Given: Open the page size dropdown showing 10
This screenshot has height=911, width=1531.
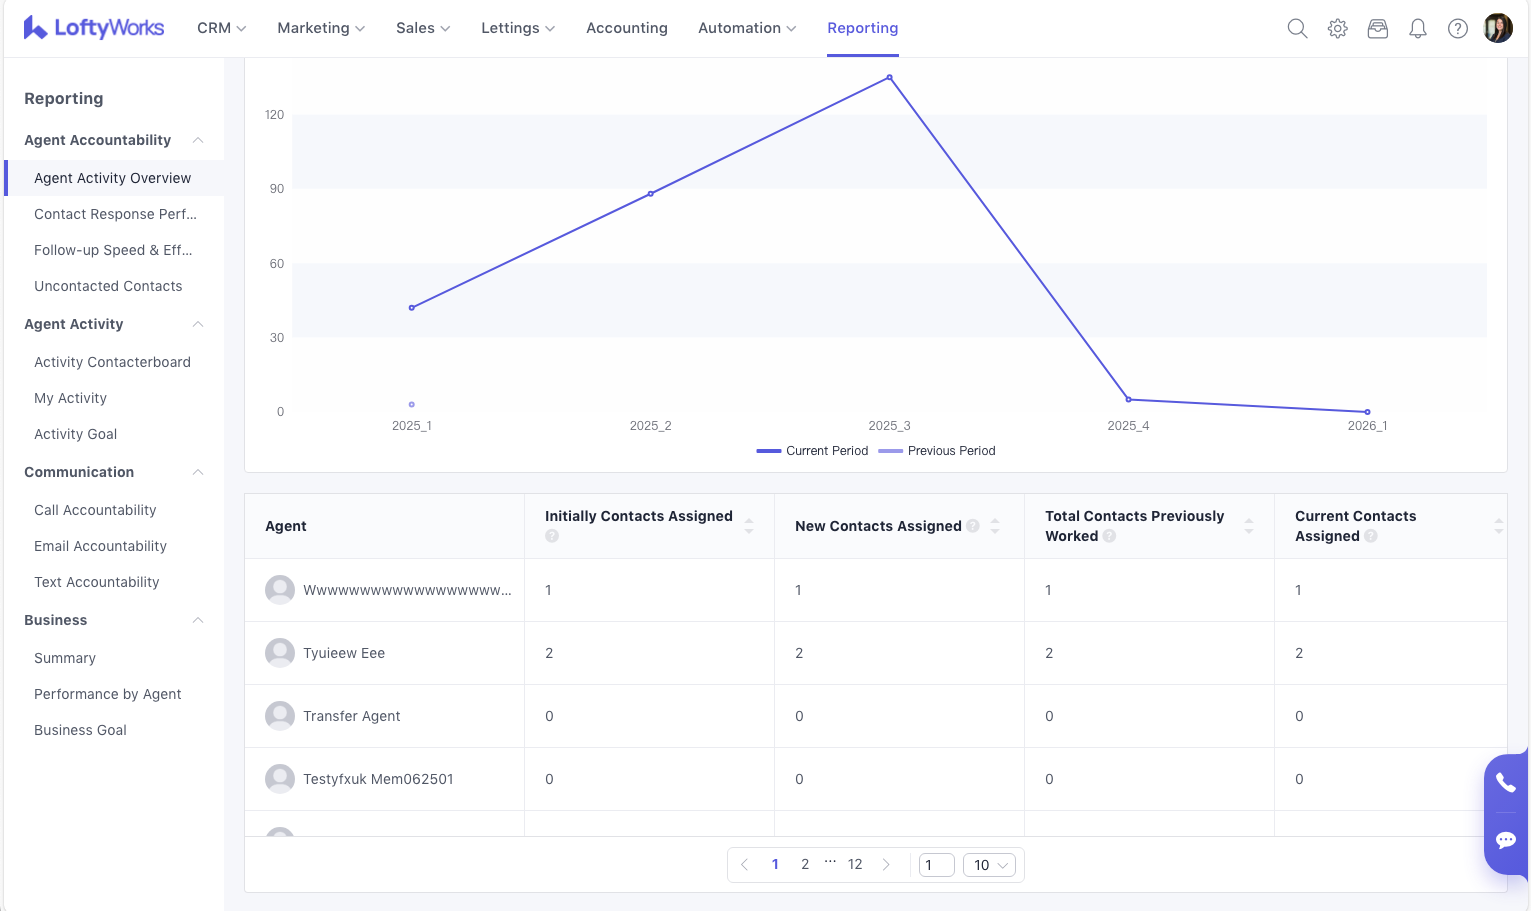Looking at the screenshot, I should pos(989,865).
